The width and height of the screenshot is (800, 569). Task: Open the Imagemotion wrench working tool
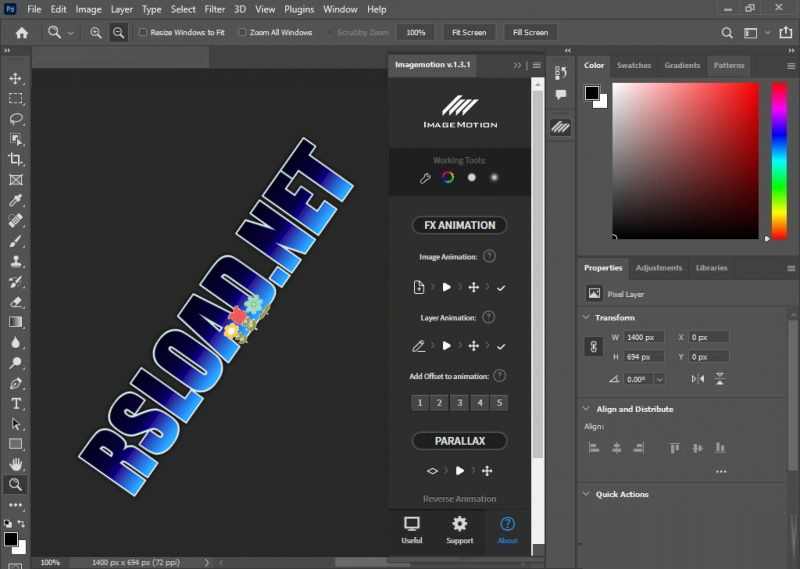[425, 178]
